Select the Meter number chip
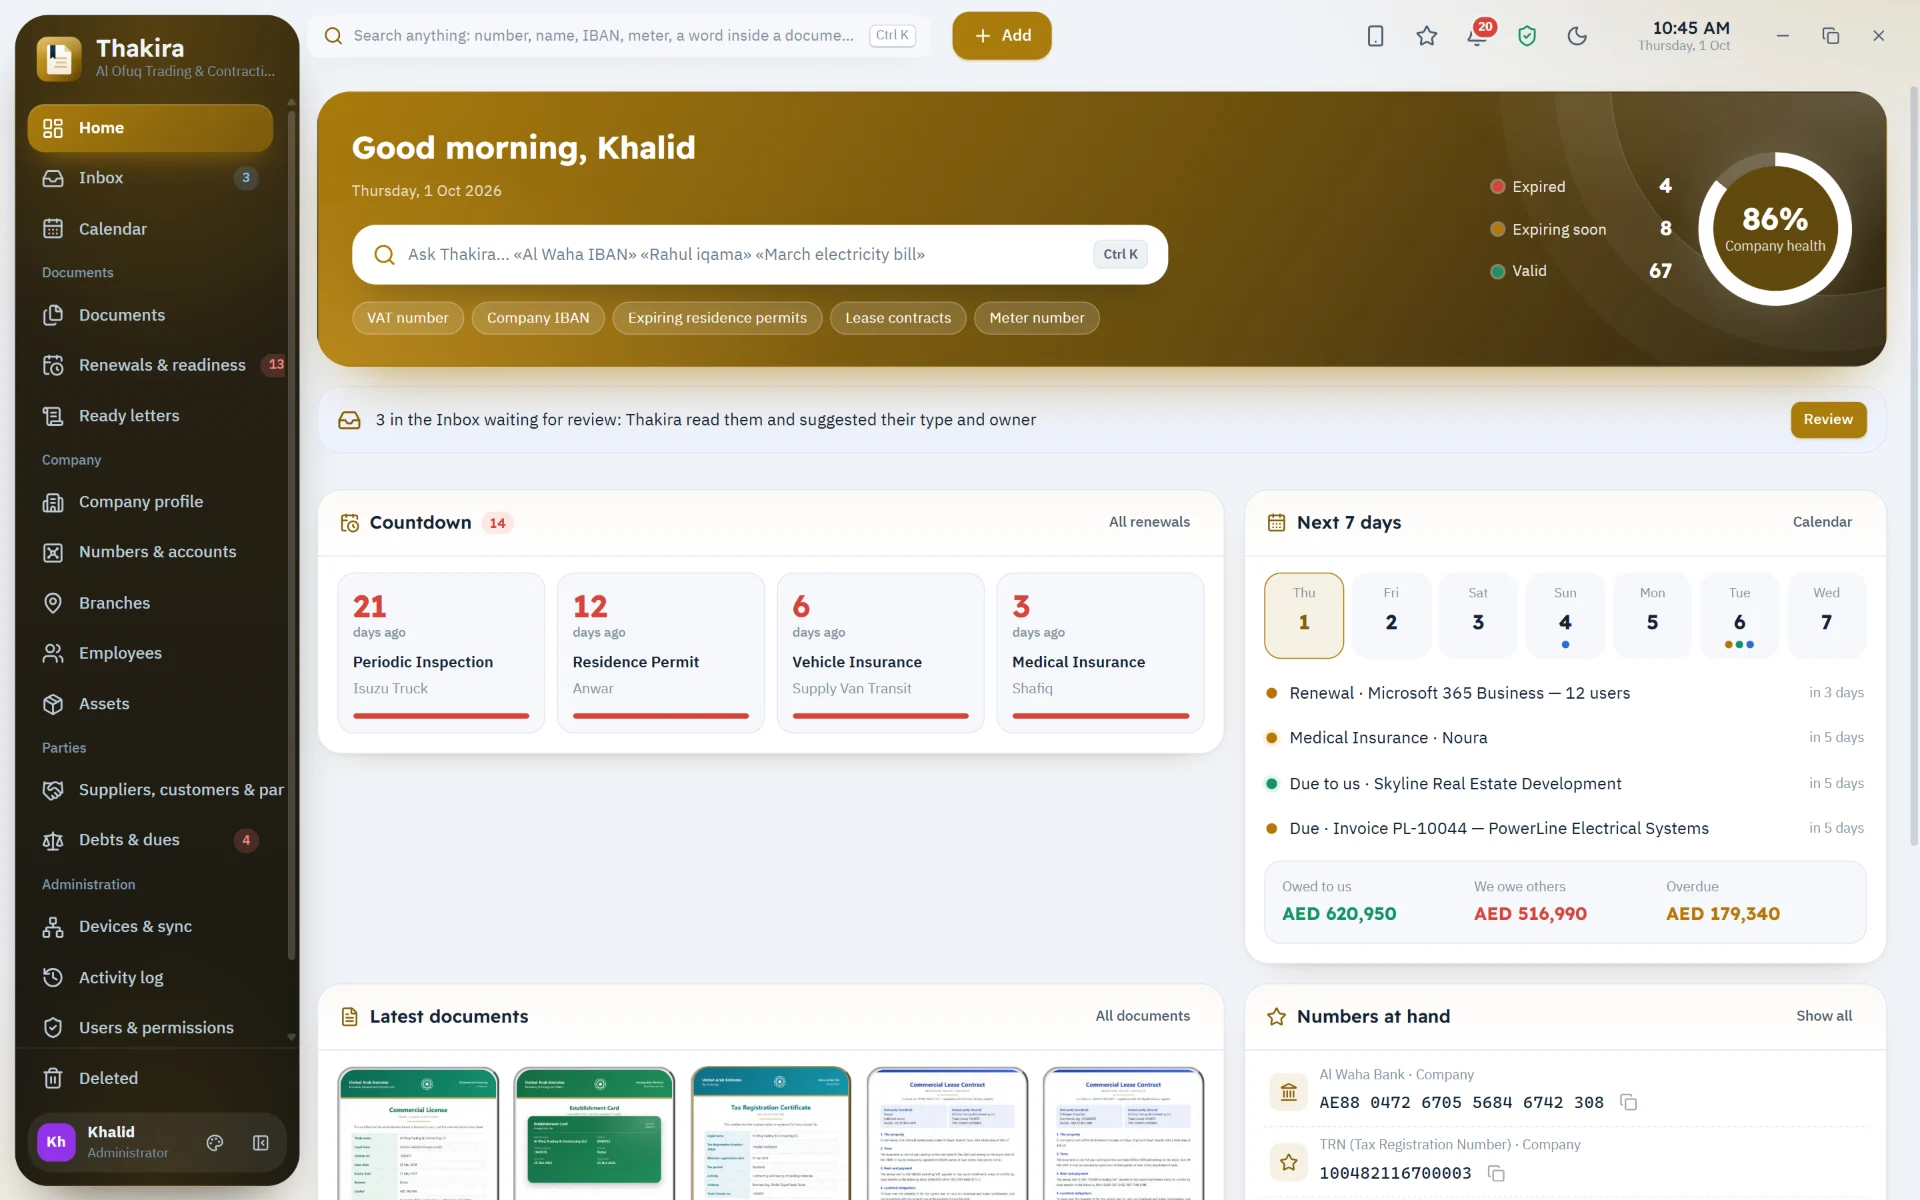Image resolution: width=1920 pixels, height=1200 pixels. [1037, 318]
